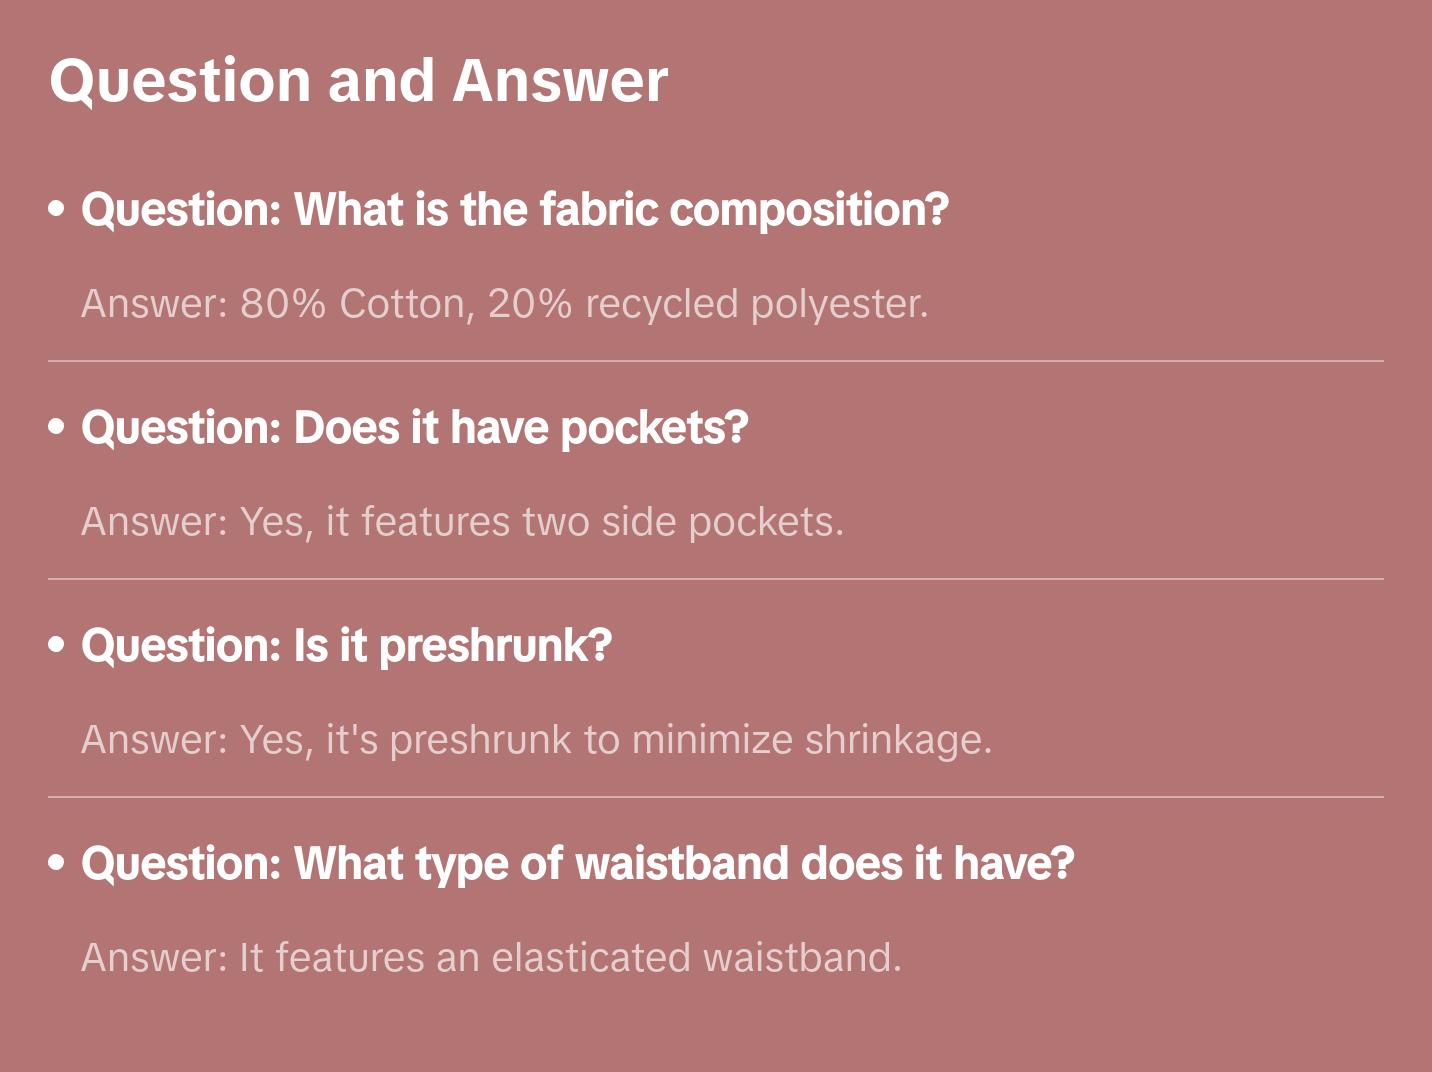Click the 'Answer:' label in pockets answer
This screenshot has width=1432, height=1072.
pos(155,522)
